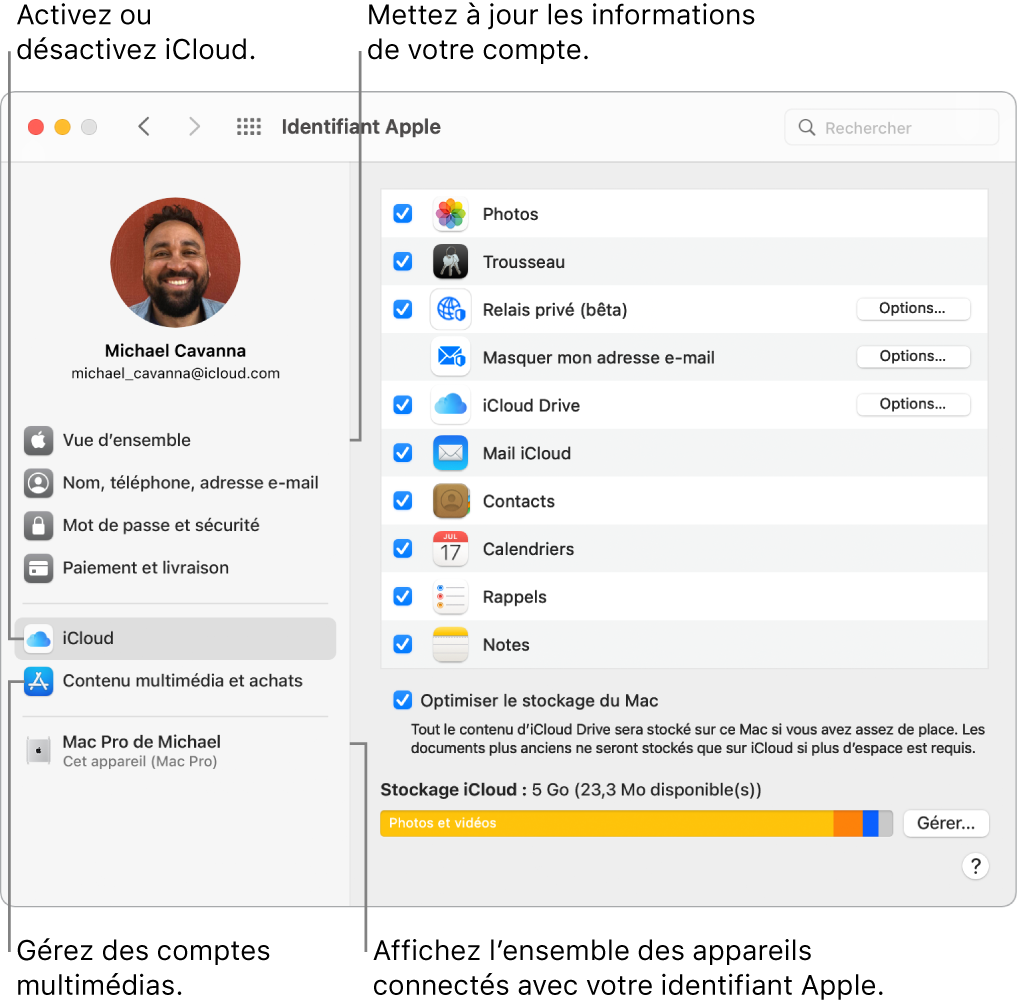Open the Photos iCloud service icon

tap(450, 213)
